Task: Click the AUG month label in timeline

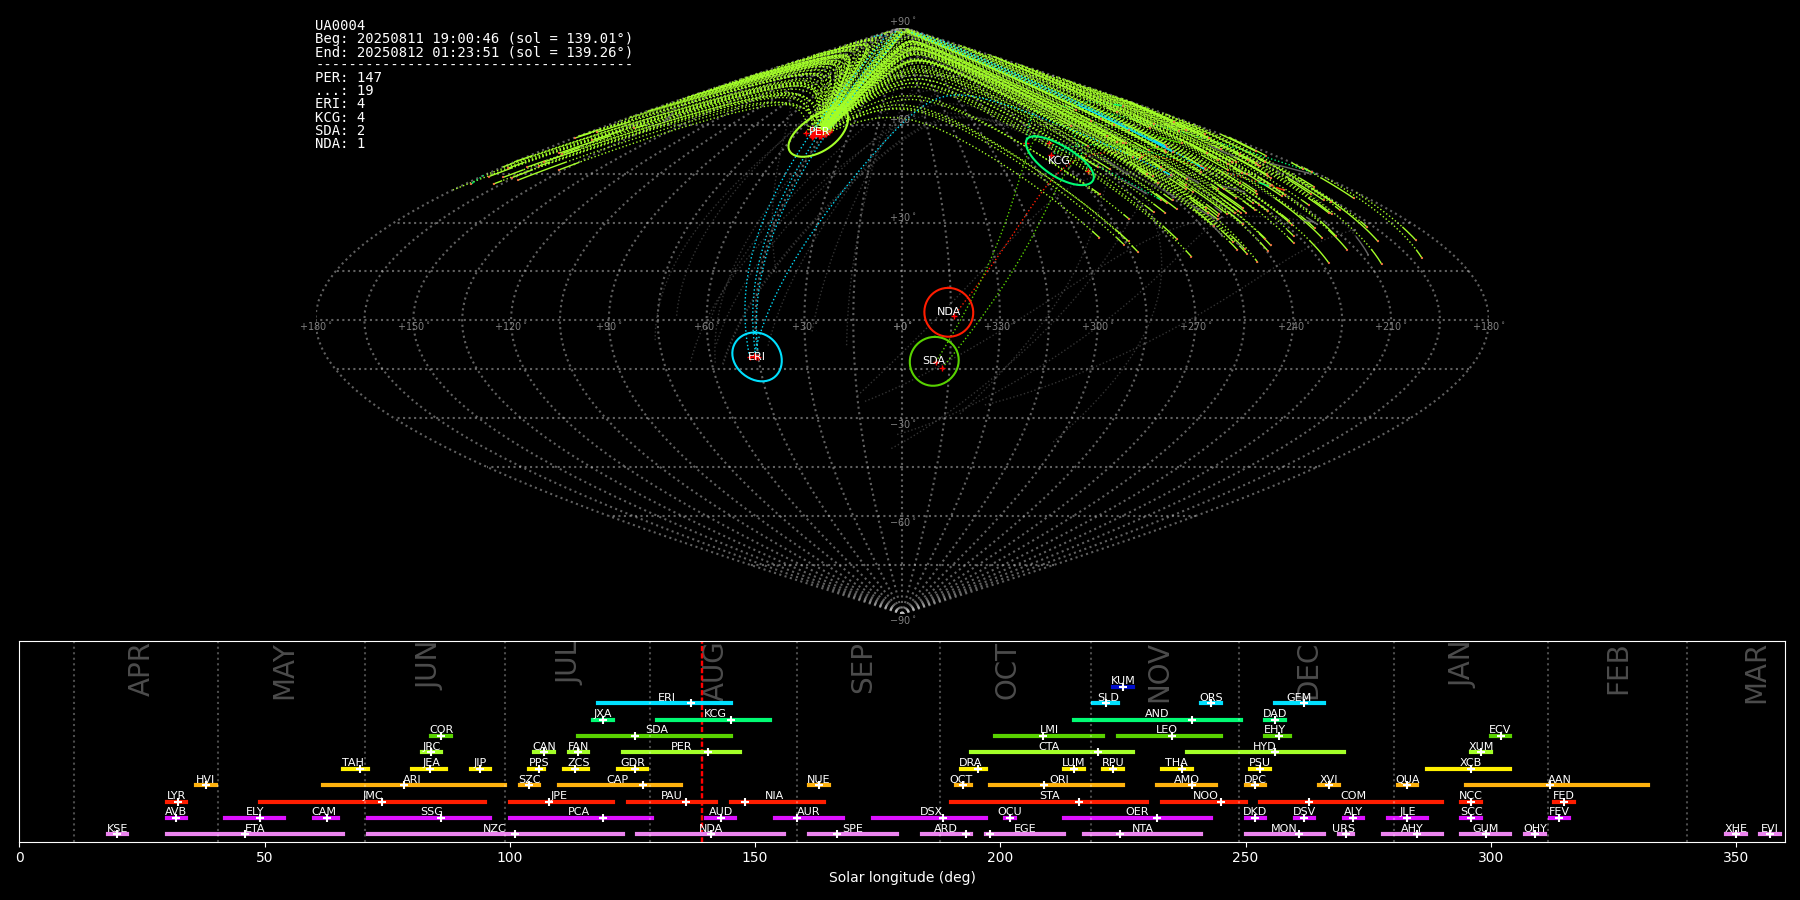Action: coord(713,670)
